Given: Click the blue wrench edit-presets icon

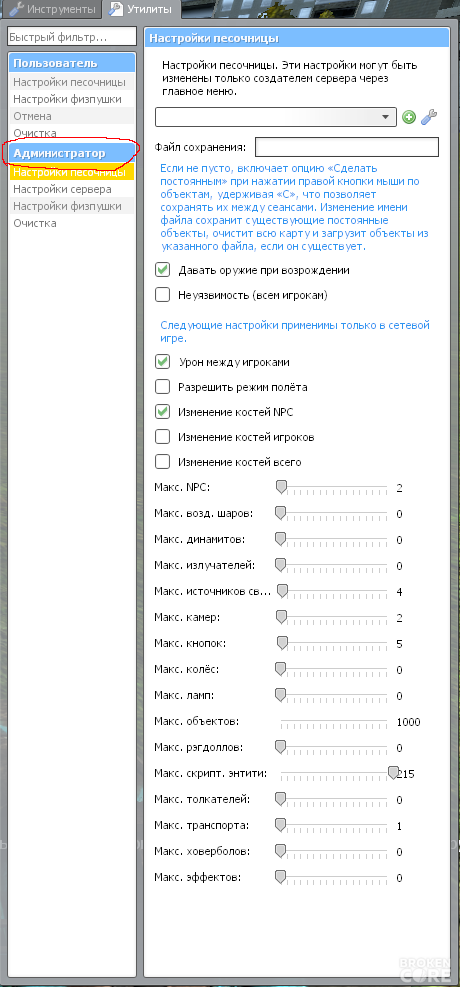Looking at the screenshot, I should (x=429, y=117).
